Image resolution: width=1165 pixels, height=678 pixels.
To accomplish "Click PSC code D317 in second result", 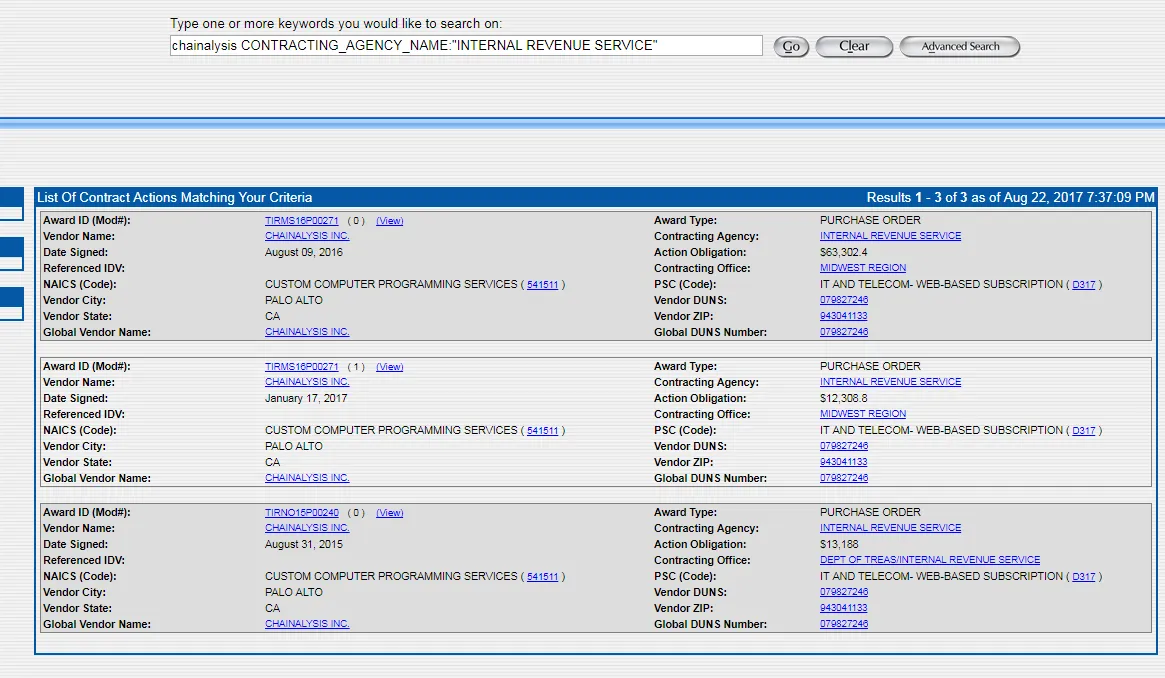I will [1083, 431].
